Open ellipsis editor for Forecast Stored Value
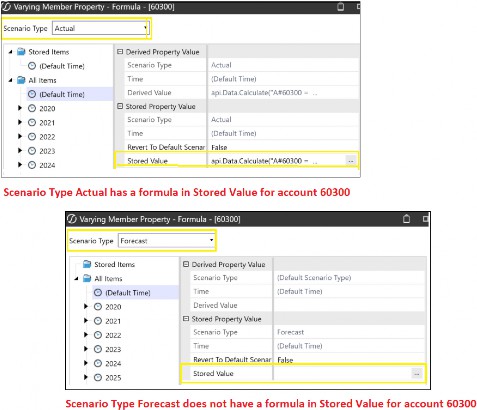Screen dimensions: 477x410 click(x=416, y=374)
